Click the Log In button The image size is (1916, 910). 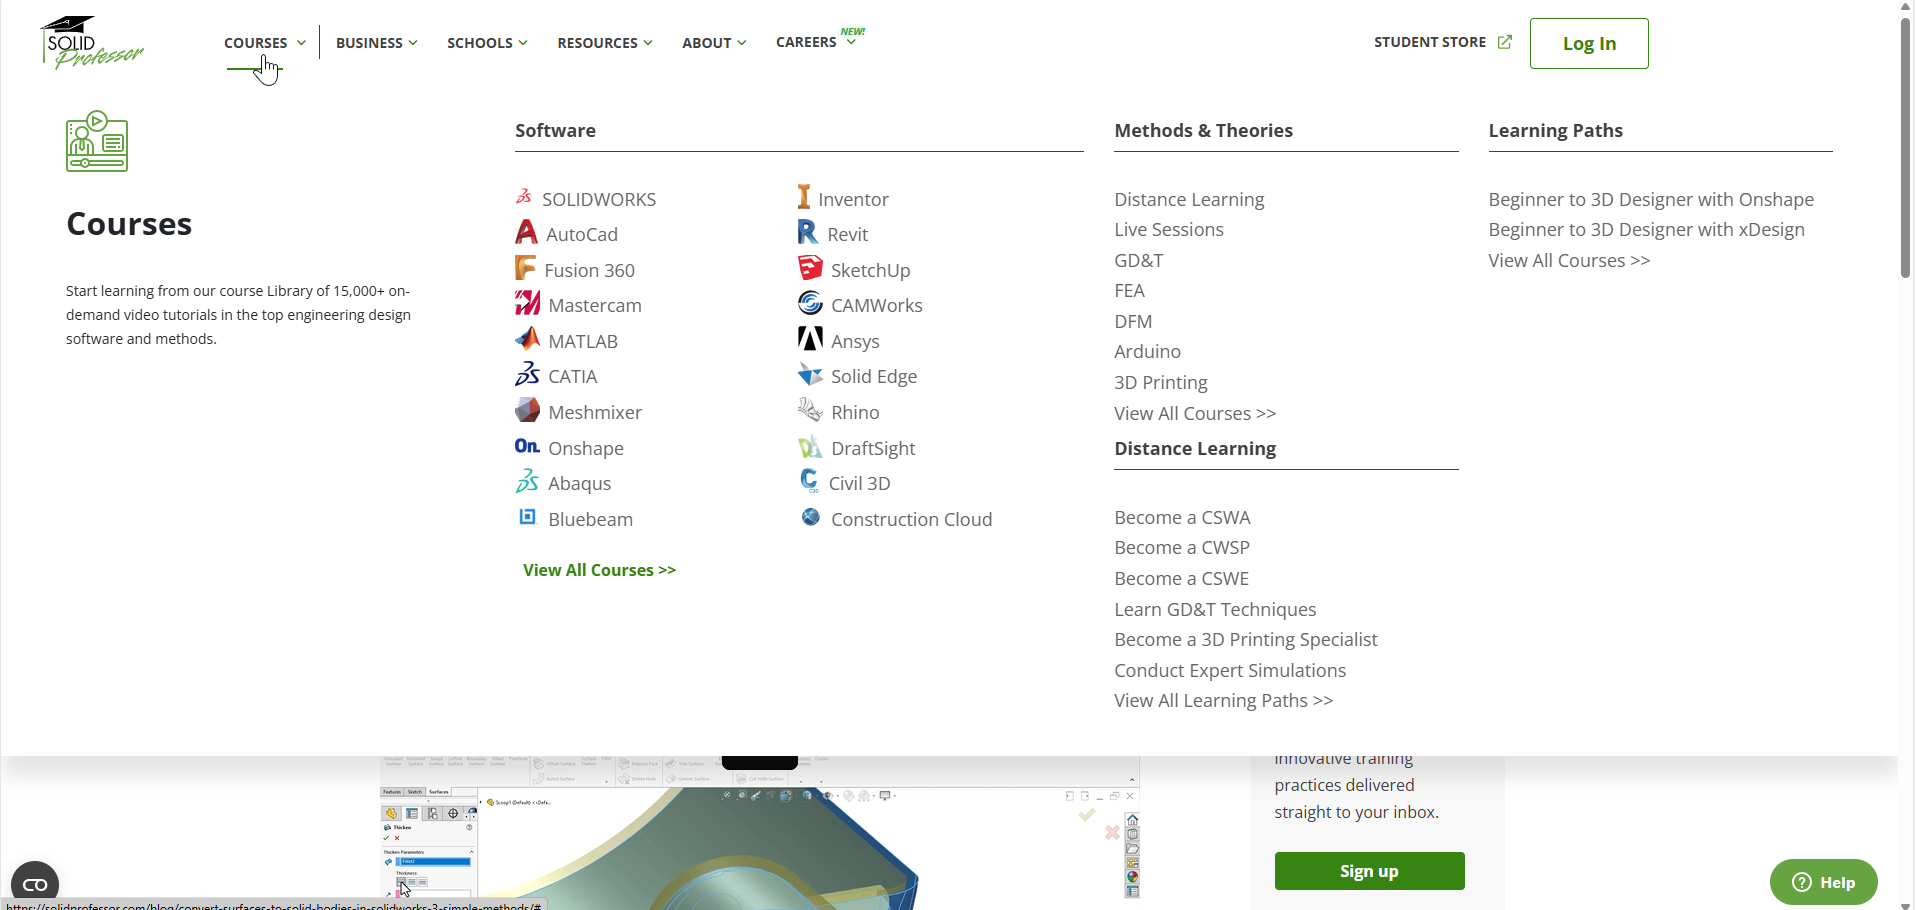coord(1588,44)
